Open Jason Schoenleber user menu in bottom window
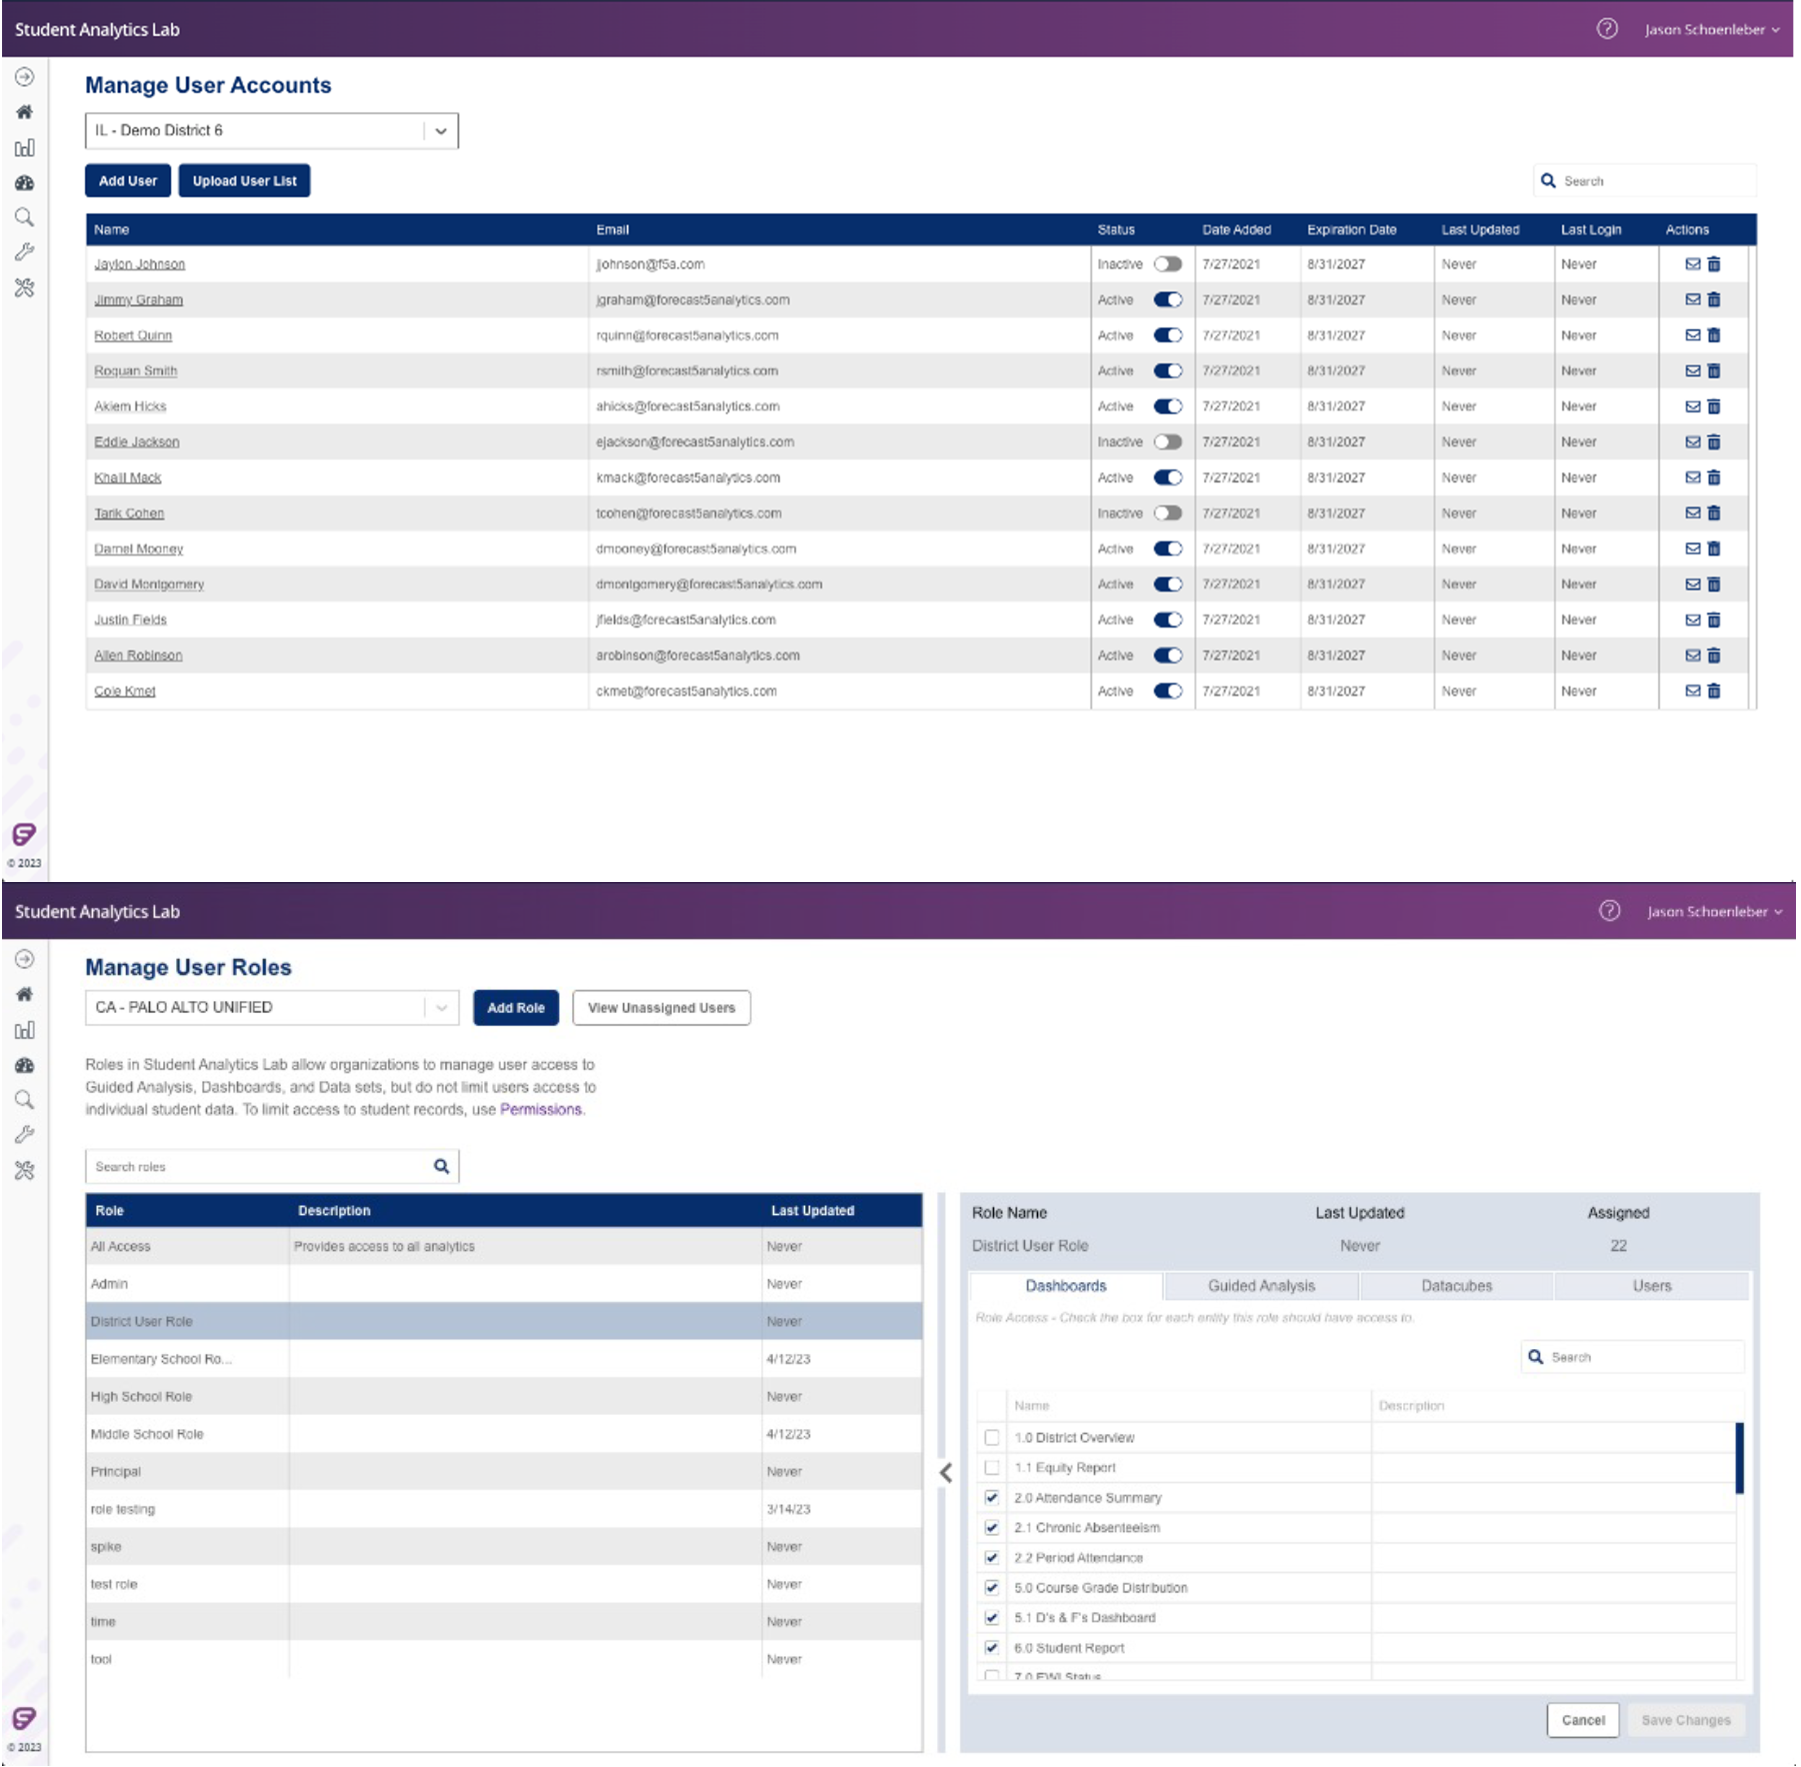Screen dimensions: 1801x1767 1714,911
